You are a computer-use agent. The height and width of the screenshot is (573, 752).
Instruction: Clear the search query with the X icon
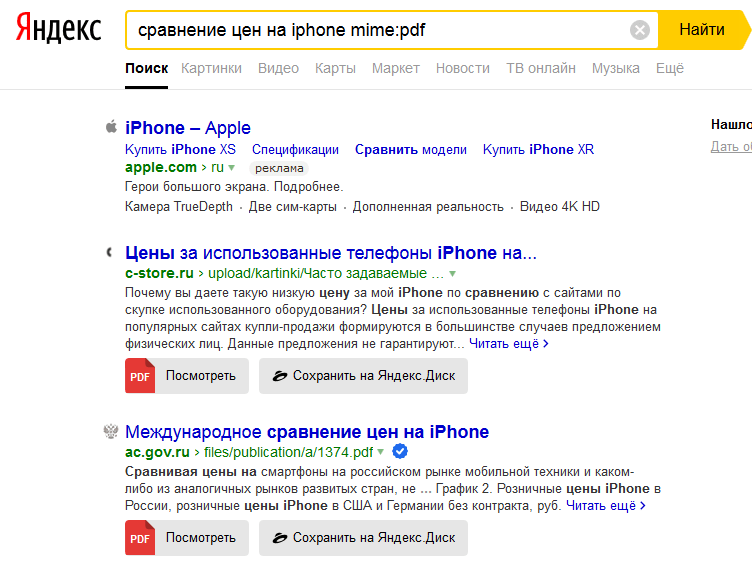click(x=640, y=30)
